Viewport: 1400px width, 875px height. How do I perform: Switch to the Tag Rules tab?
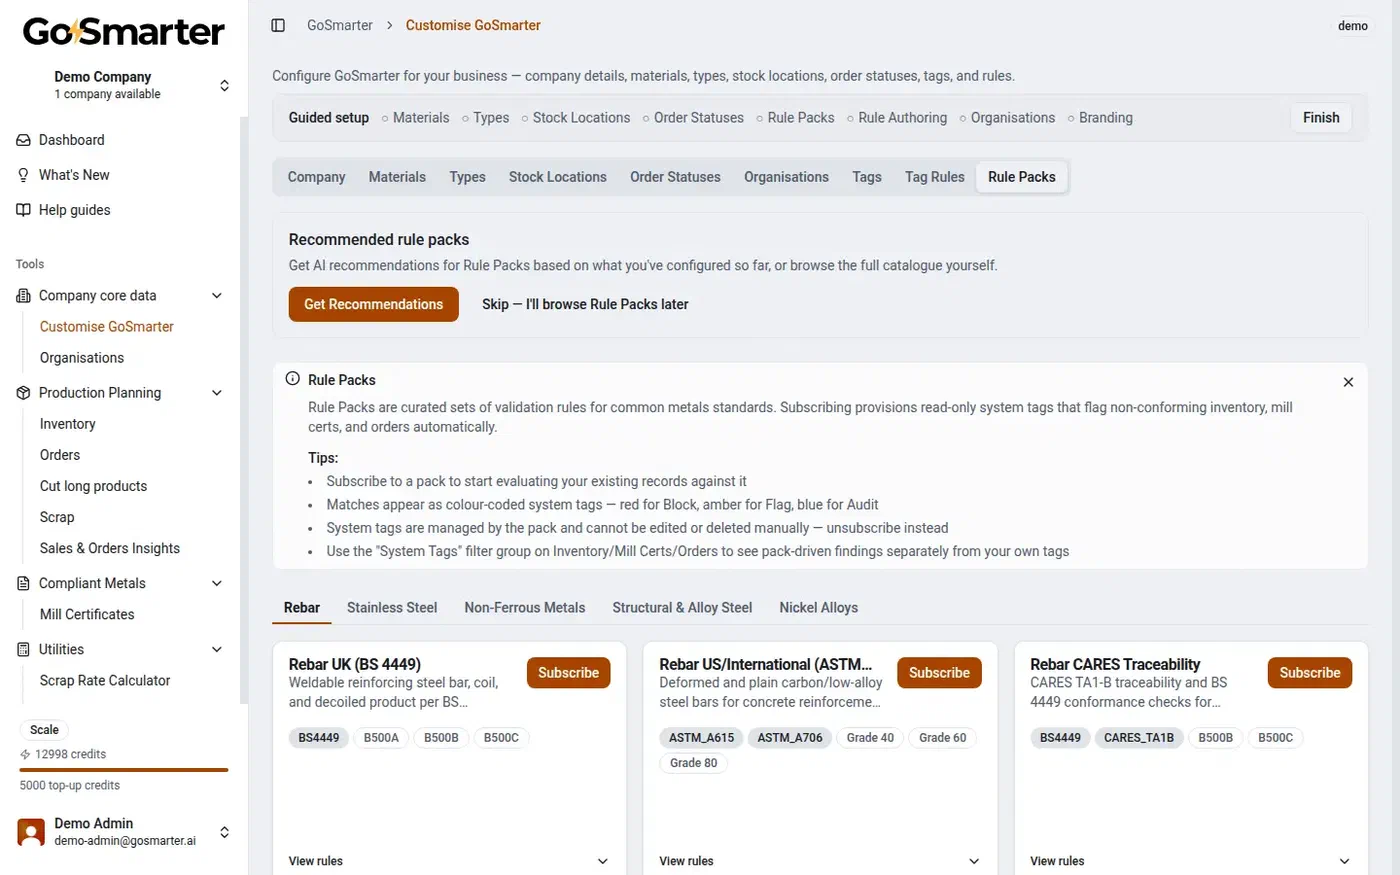coord(935,177)
